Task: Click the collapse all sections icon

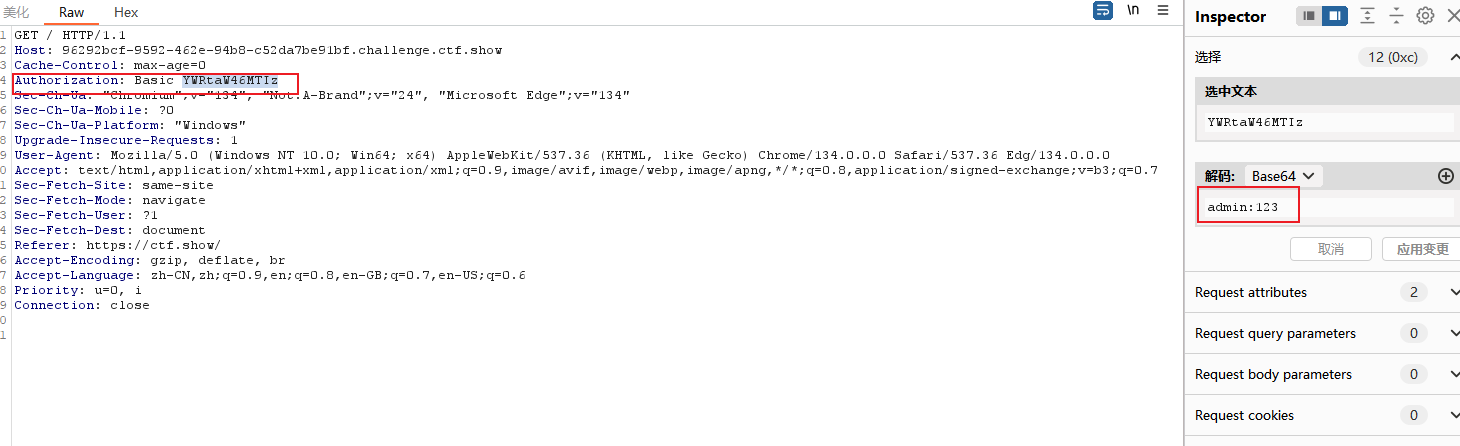Action: [1396, 16]
